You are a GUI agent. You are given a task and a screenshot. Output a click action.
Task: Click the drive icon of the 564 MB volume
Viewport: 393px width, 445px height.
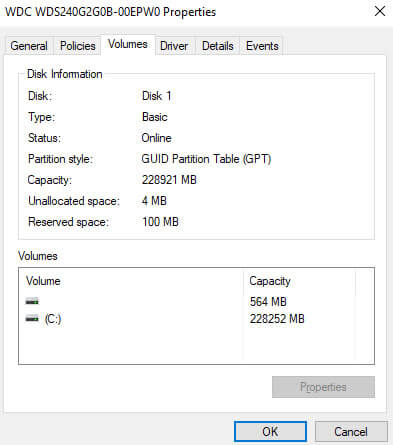(32, 301)
